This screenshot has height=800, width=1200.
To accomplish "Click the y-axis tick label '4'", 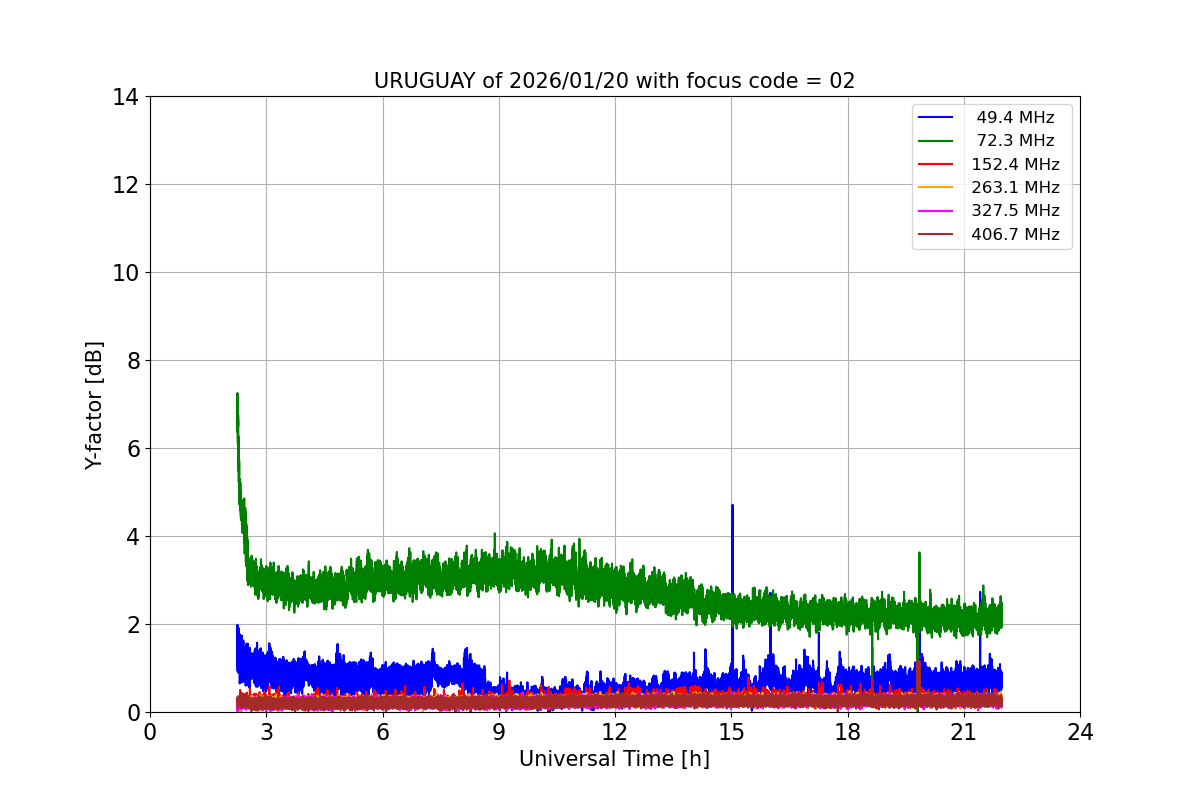I will click(x=132, y=537).
